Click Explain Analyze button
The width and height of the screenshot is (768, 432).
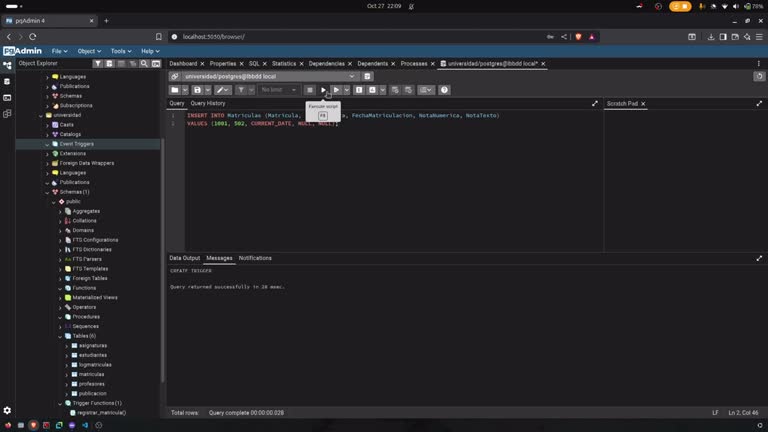(x=372, y=90)
